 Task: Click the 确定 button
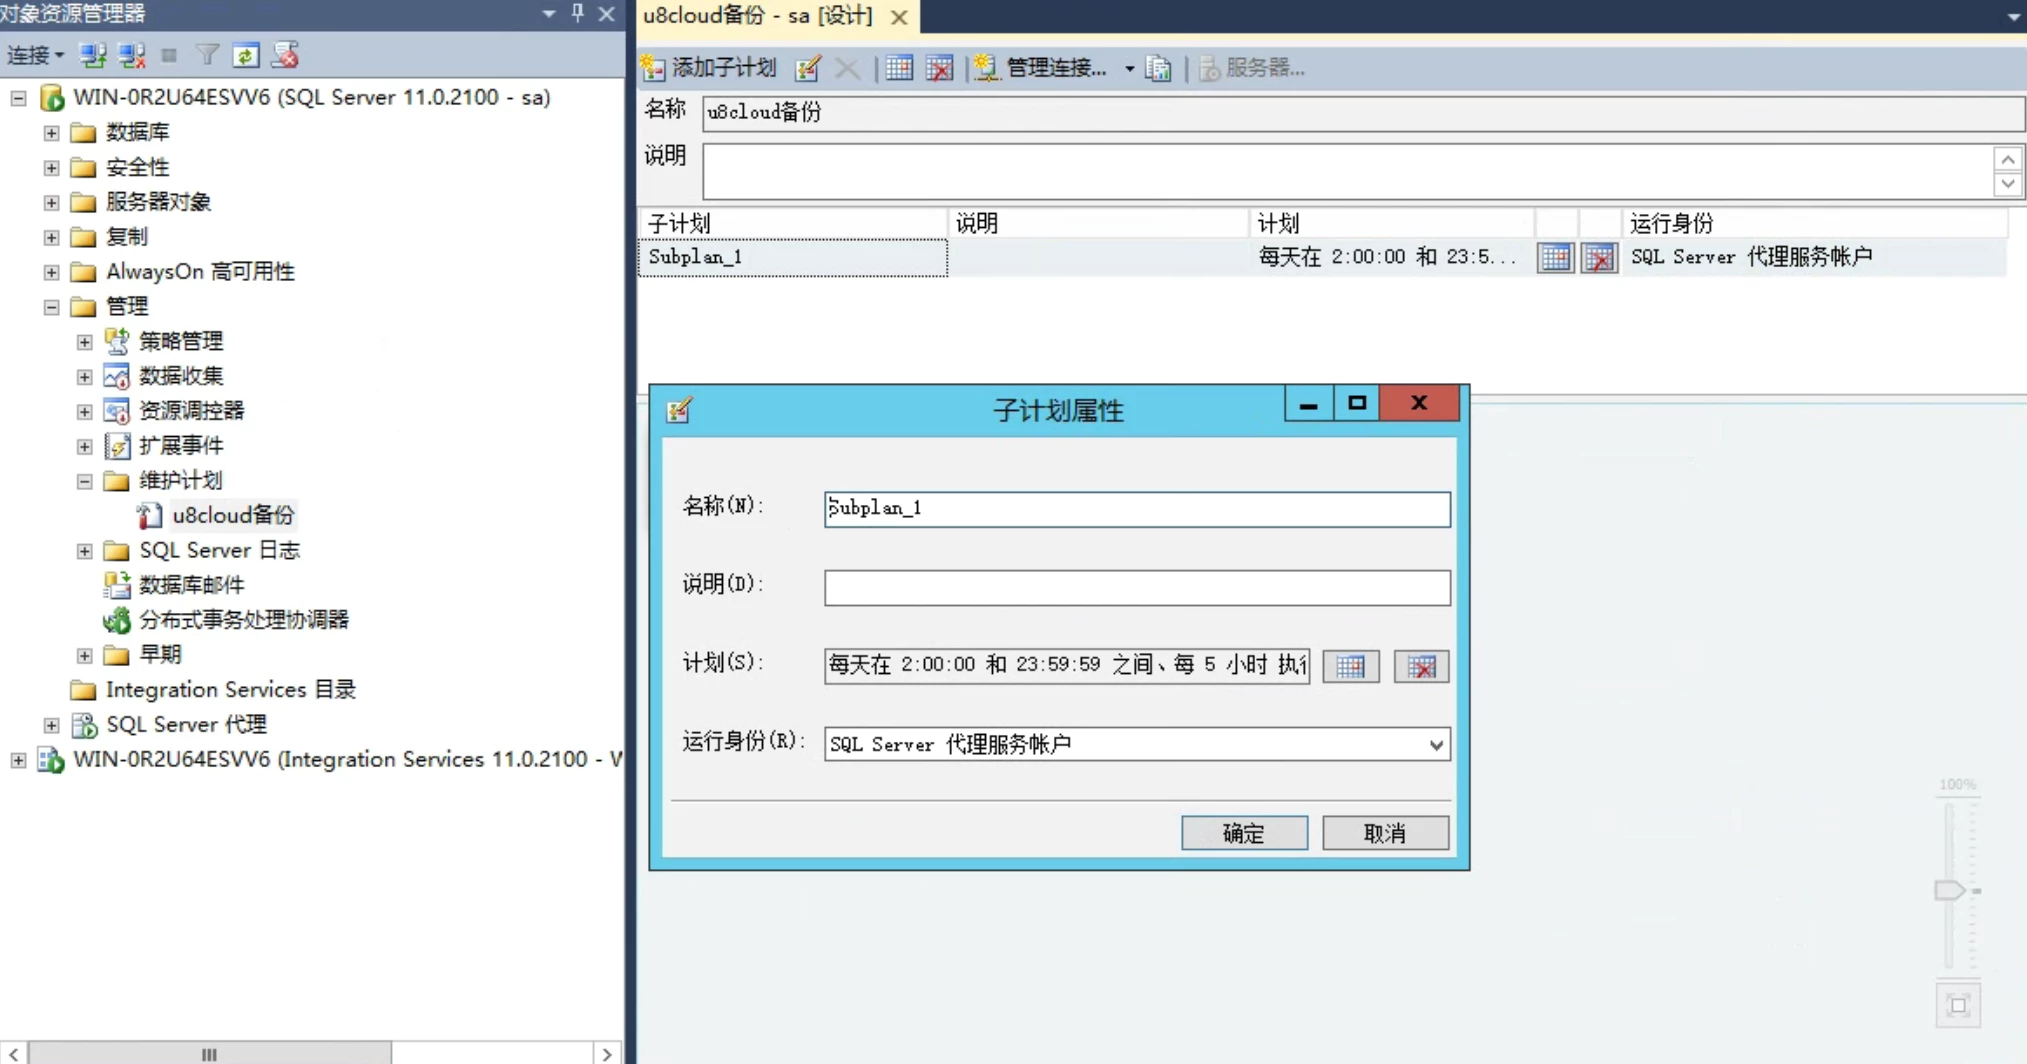pyautogui.click(x=1244, y=833)
